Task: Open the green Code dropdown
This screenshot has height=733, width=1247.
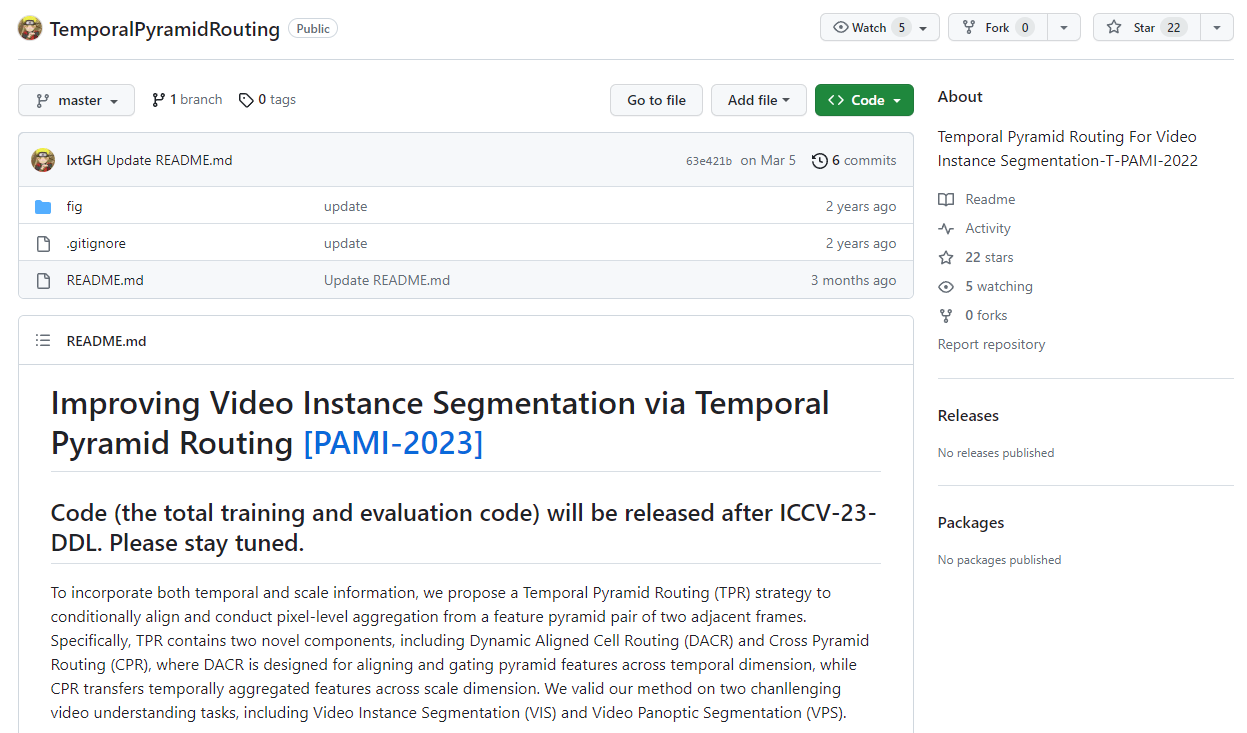Action: point(864,100)
